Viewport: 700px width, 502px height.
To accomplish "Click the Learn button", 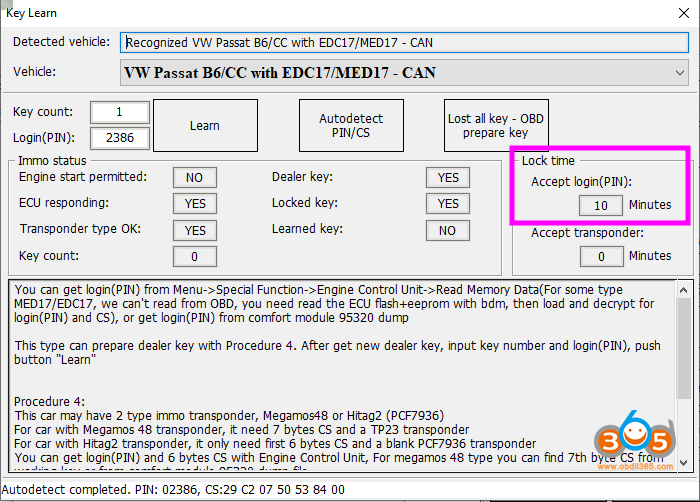I will 205,126.
